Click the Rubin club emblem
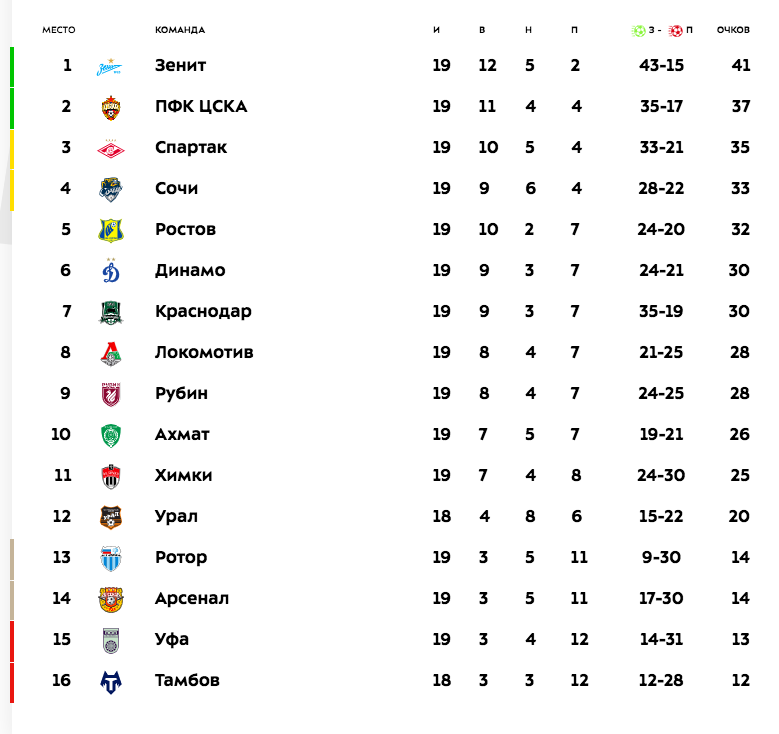Viewport: 779px width, 734px height. point(111,394)
